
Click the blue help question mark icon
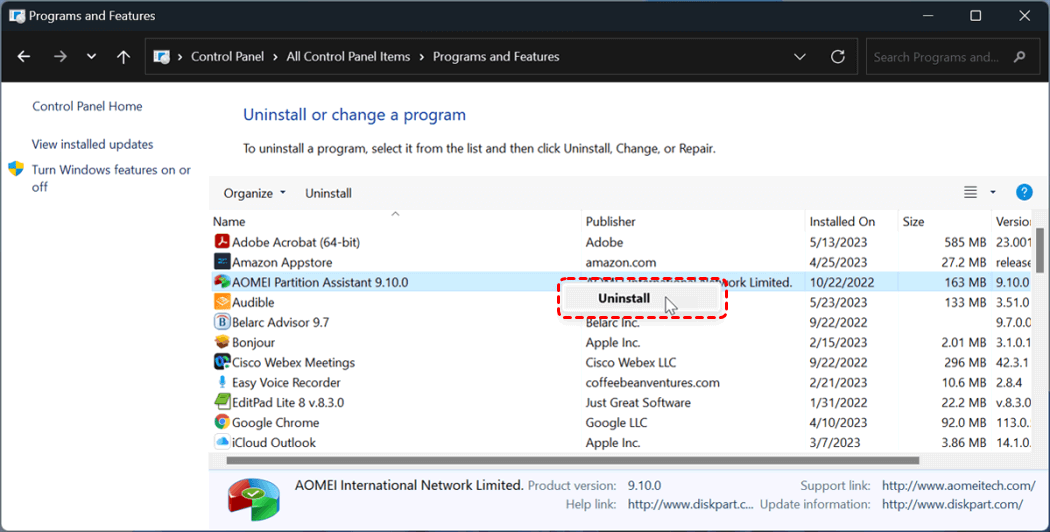[x=1023, y=193]
